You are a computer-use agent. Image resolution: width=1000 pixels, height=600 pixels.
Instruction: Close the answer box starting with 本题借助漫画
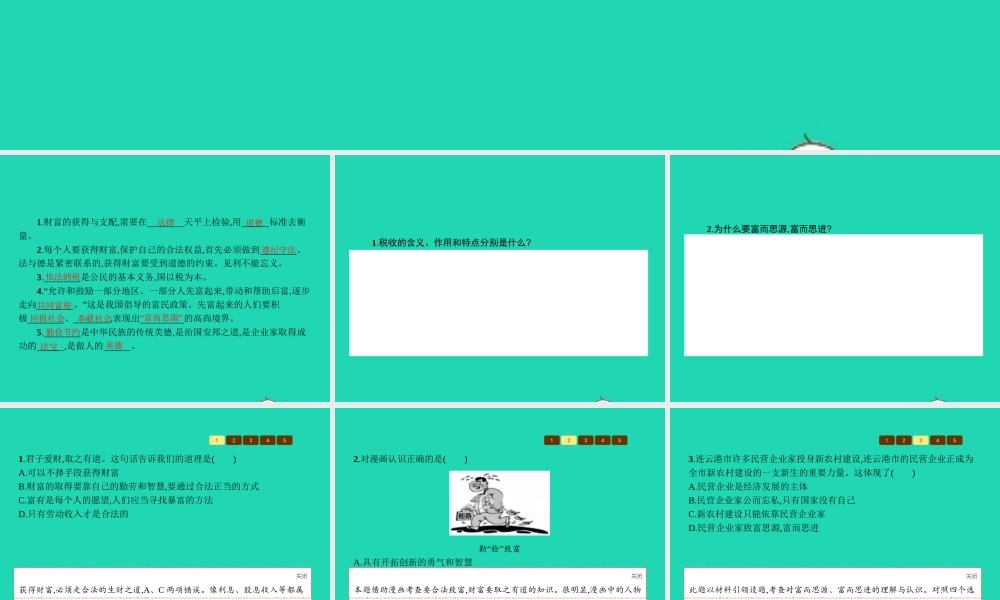[636, 576]
